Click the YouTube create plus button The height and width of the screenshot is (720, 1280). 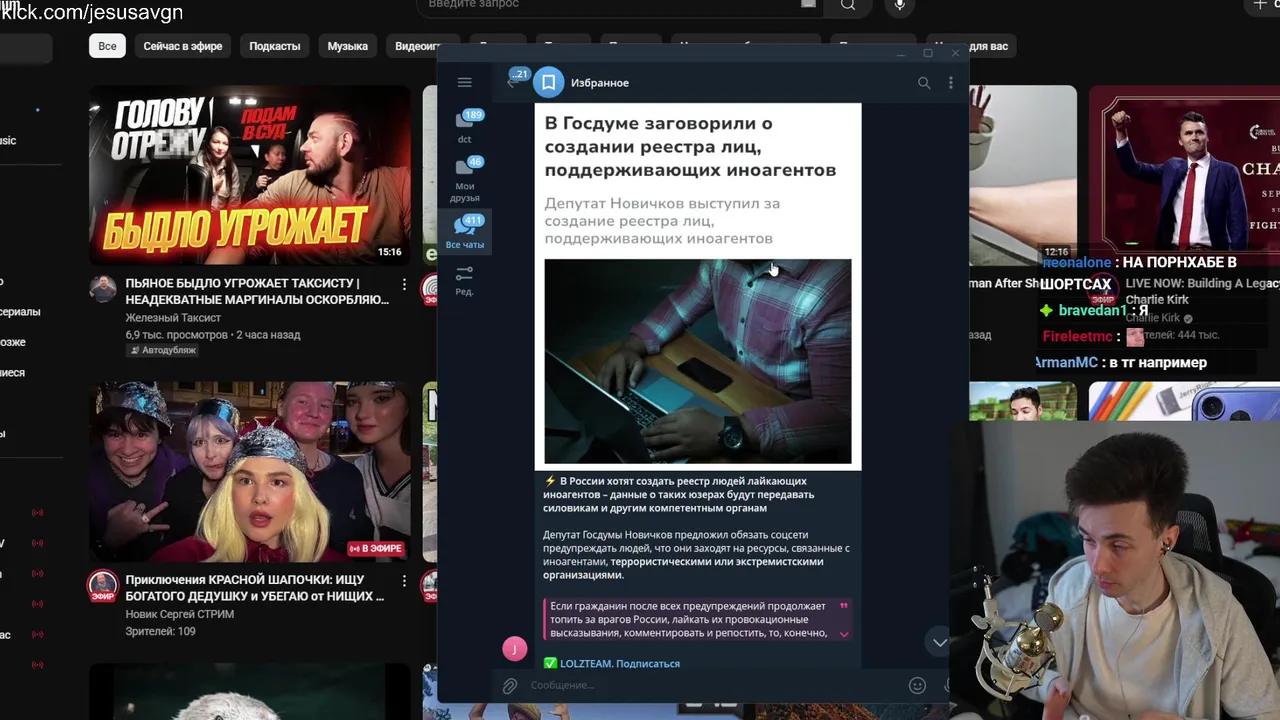[1260, 5]
